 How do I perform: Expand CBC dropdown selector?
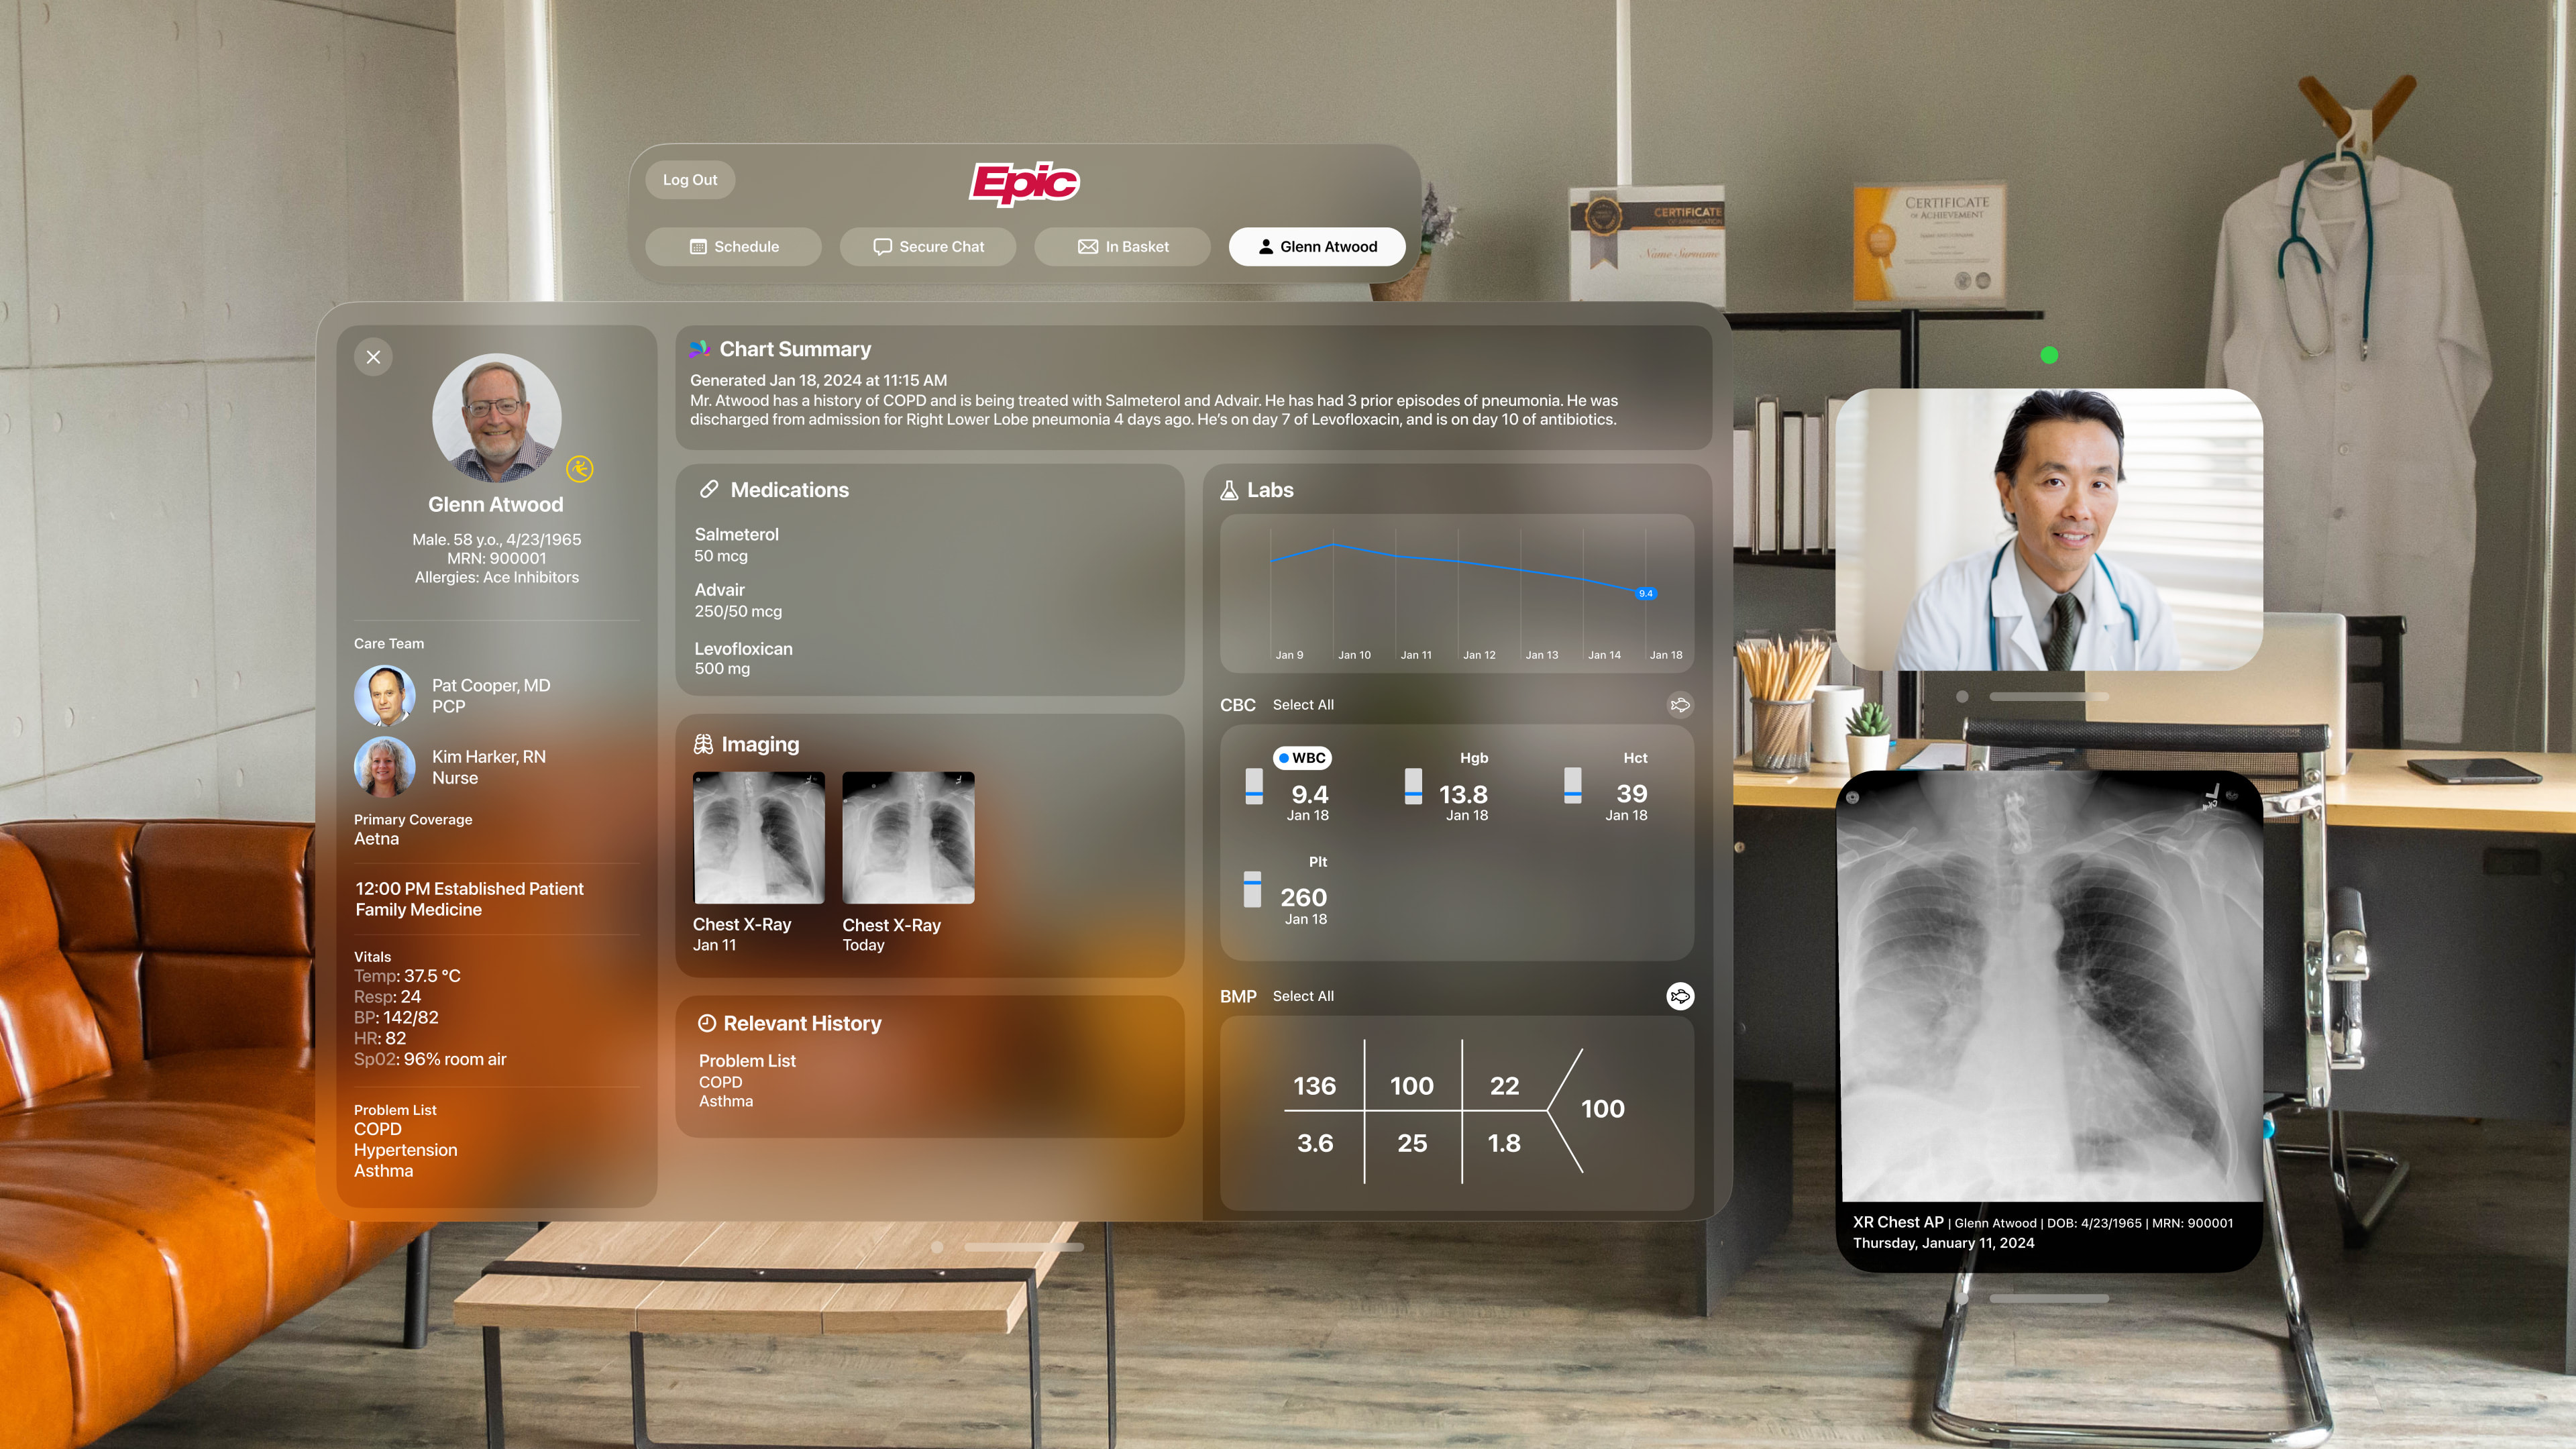1237,704
